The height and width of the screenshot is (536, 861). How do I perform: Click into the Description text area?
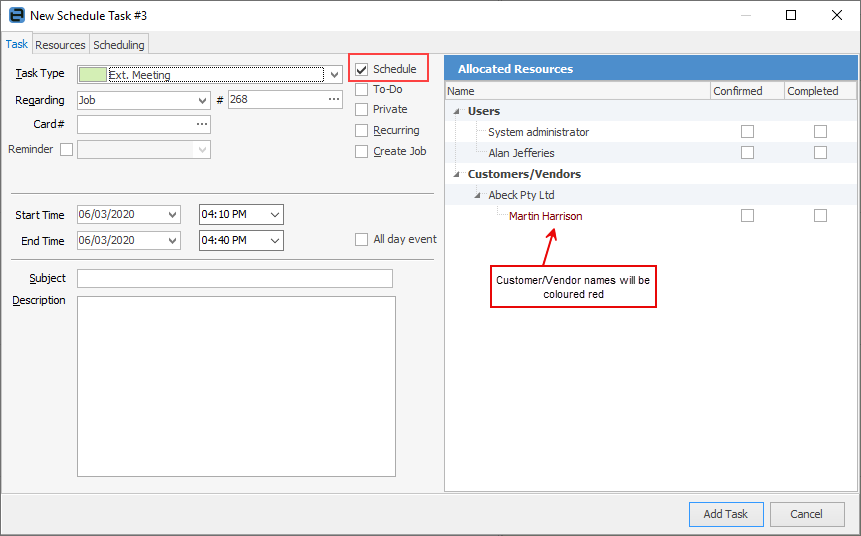click(236, 387)
